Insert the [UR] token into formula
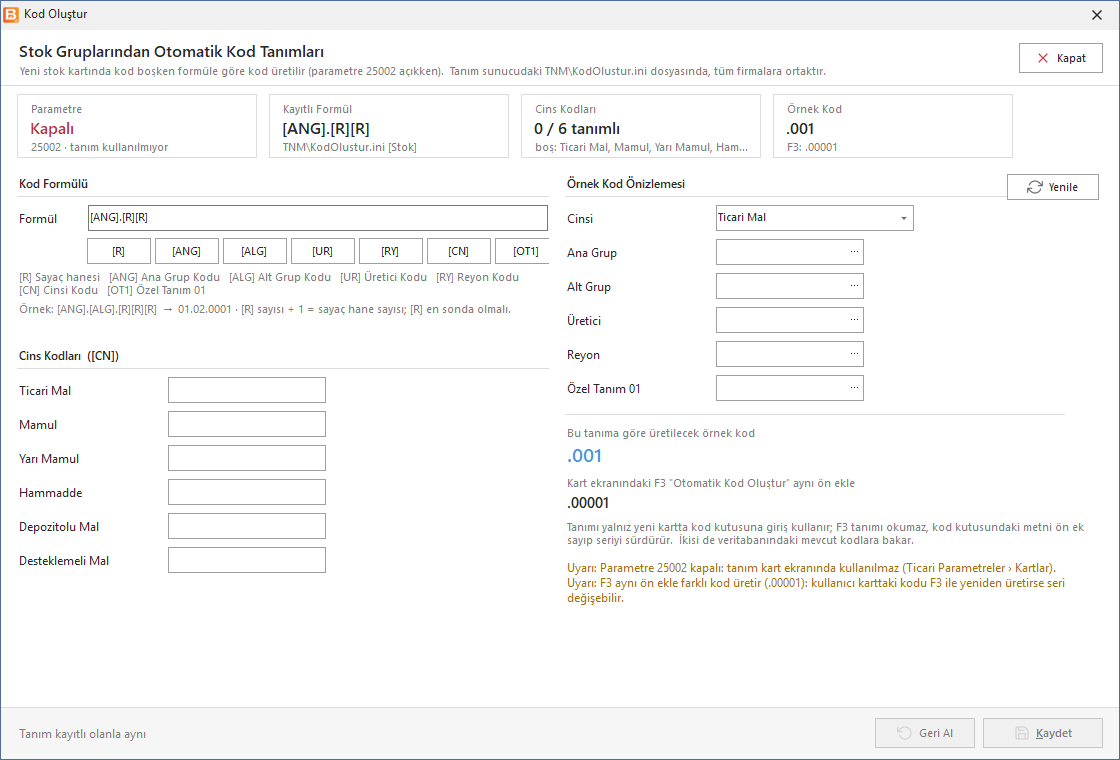Screen dimensions: 1120x760 tap(322, 251)
